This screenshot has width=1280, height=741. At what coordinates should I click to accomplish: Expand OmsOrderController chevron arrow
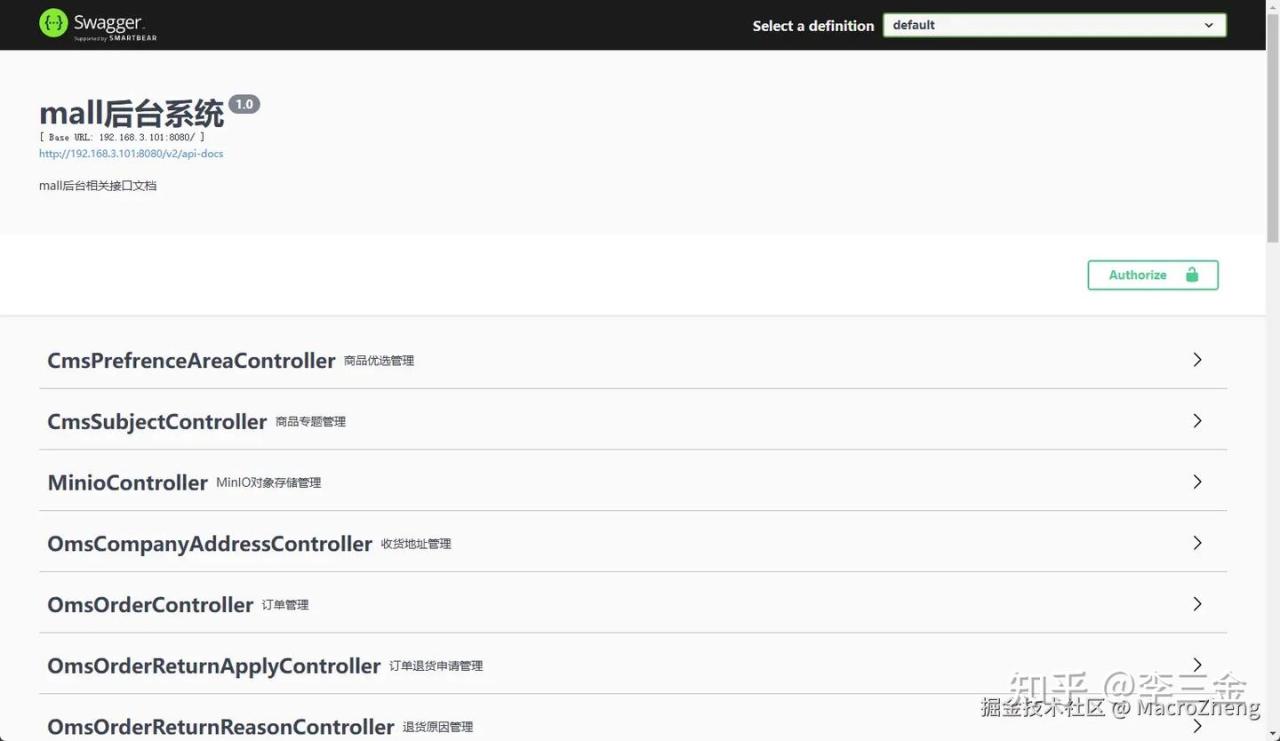pos(1197,604)
